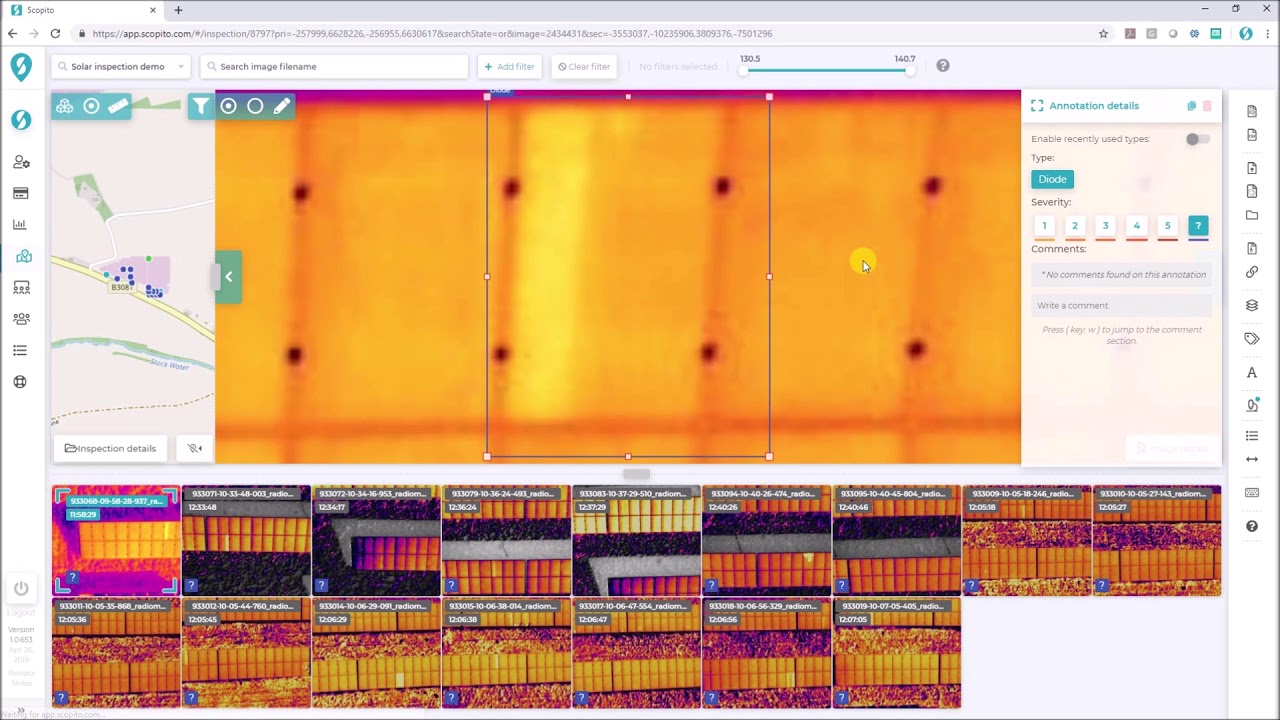Viewport: 1280px width, 720px height.
Task: Open thumbnail 933071-10-33-48-003
Action: tap(246, 541)
